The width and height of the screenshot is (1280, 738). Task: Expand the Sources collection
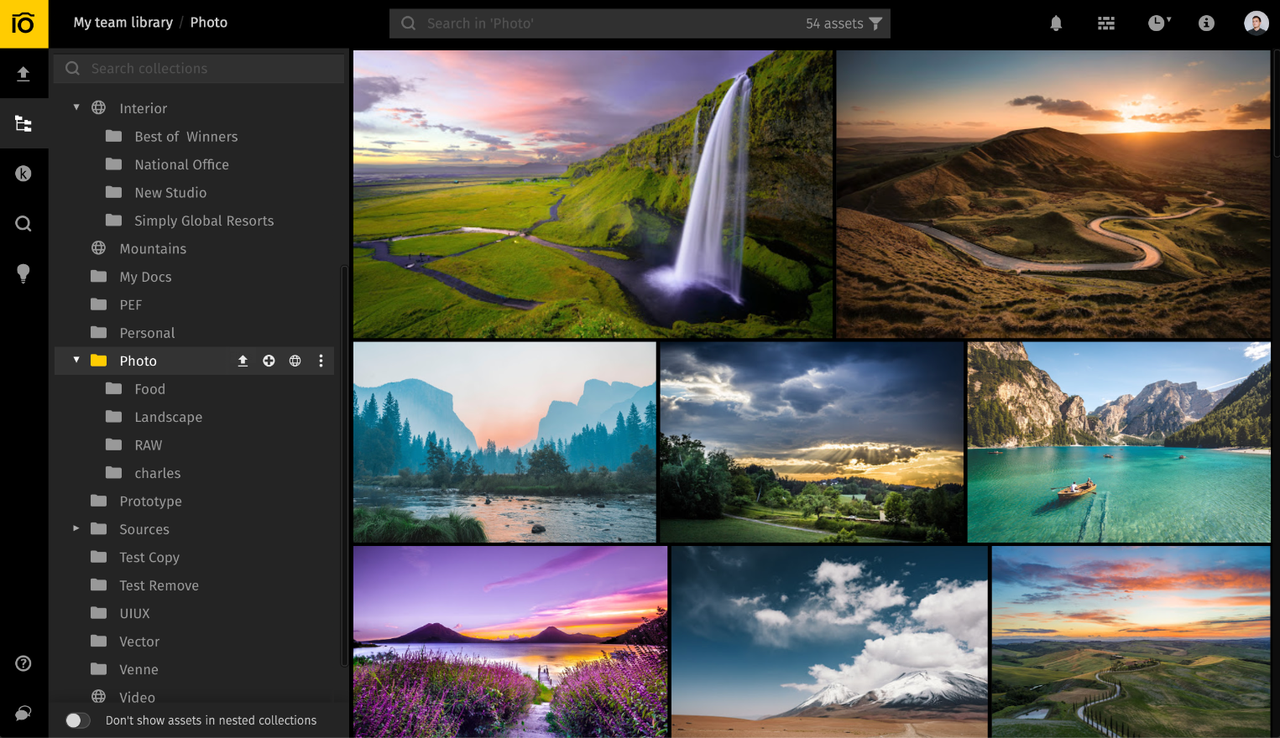[x=75, y=529]
